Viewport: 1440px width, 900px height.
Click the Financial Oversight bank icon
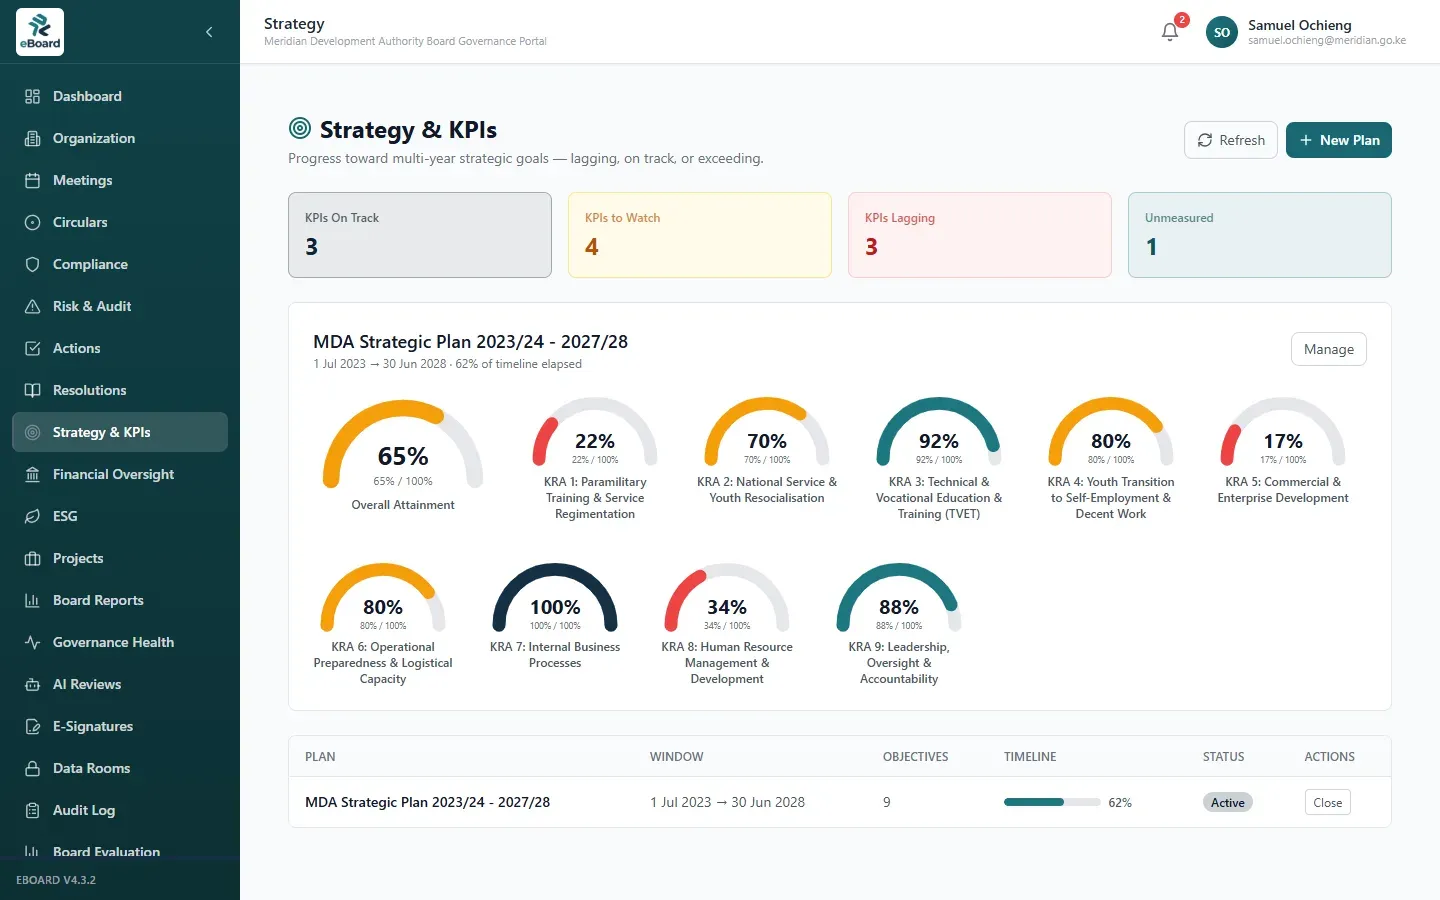tap(33, 474)
